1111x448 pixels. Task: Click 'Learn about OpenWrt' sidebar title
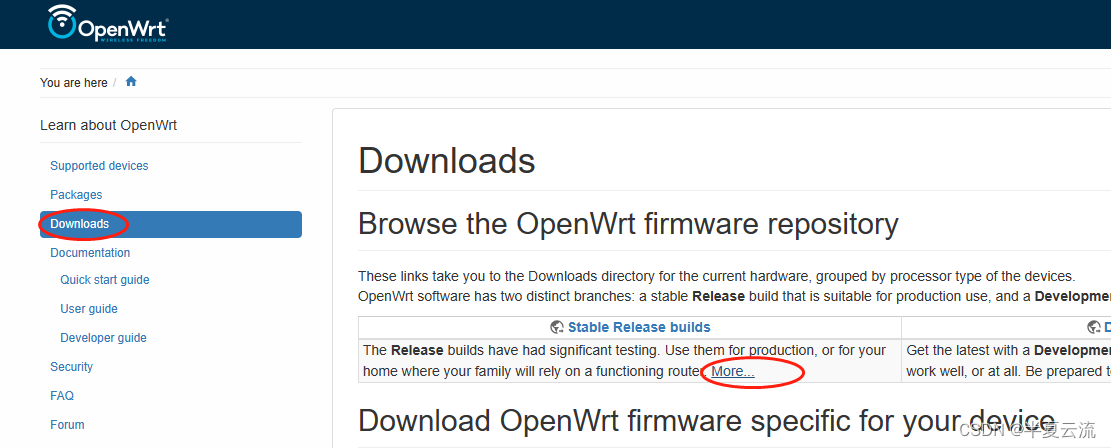click(108, 126)
